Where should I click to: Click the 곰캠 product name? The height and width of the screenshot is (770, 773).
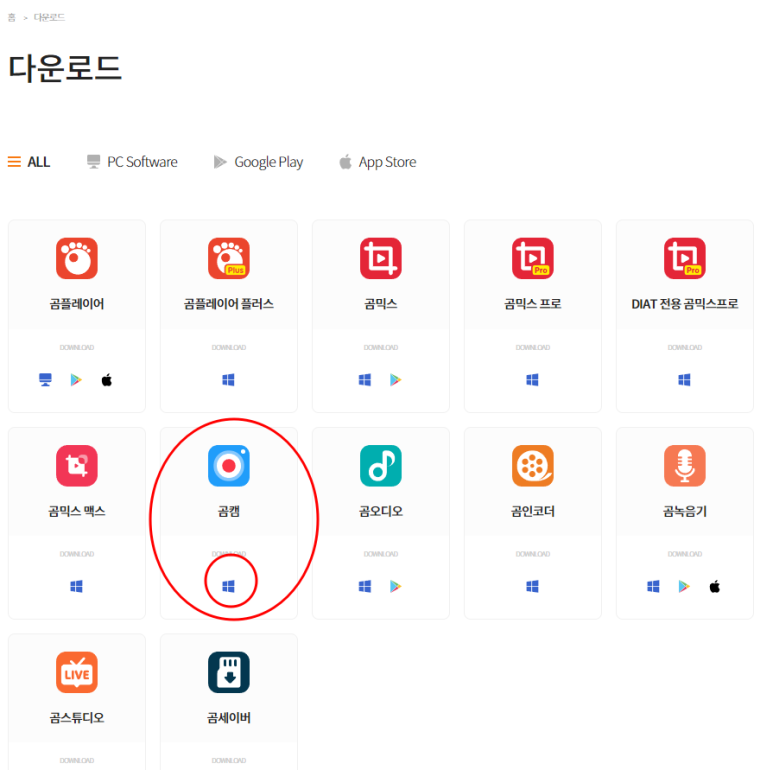click(229, 511)
